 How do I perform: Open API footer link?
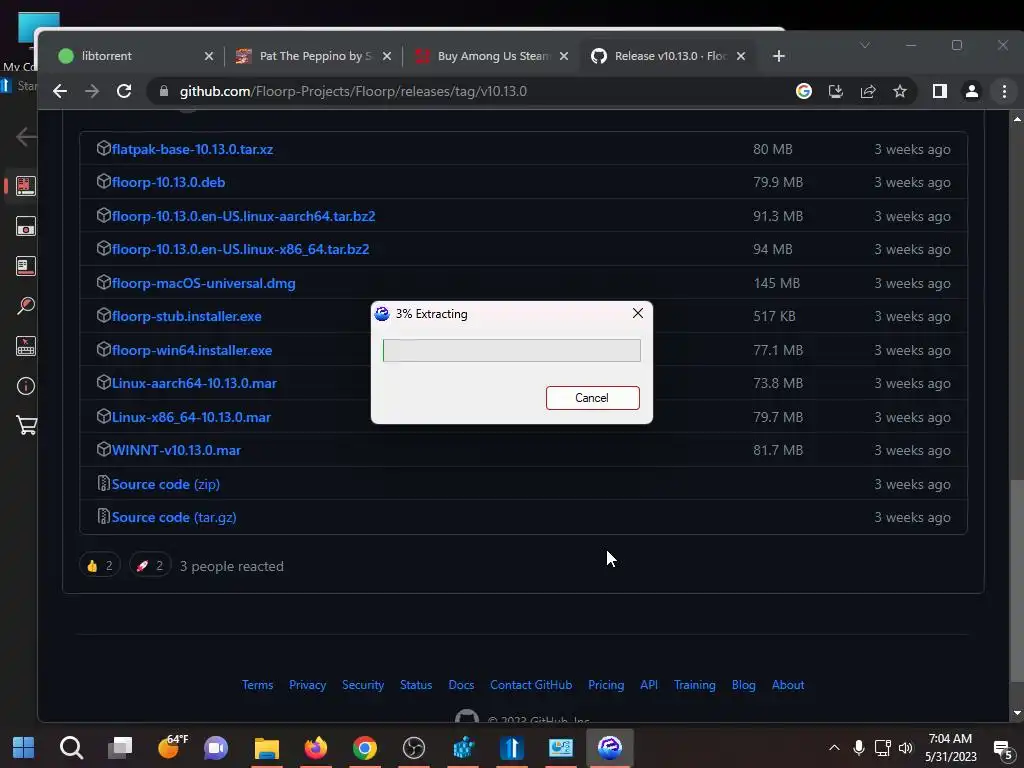(x=649, y=685)
